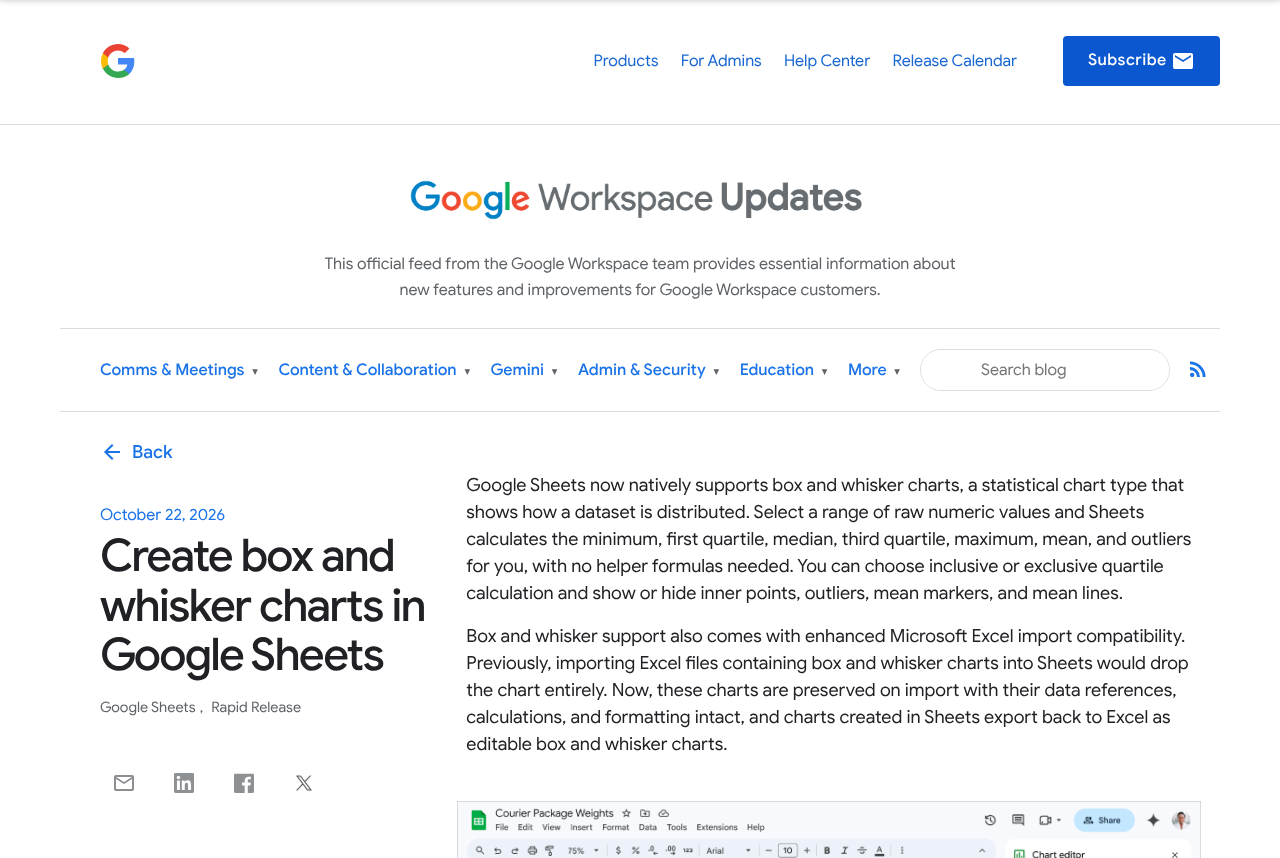The width and height of the screenshot is (1280, 858).
Task: Expand the Admin & Security menu
Action: point(649,370)
